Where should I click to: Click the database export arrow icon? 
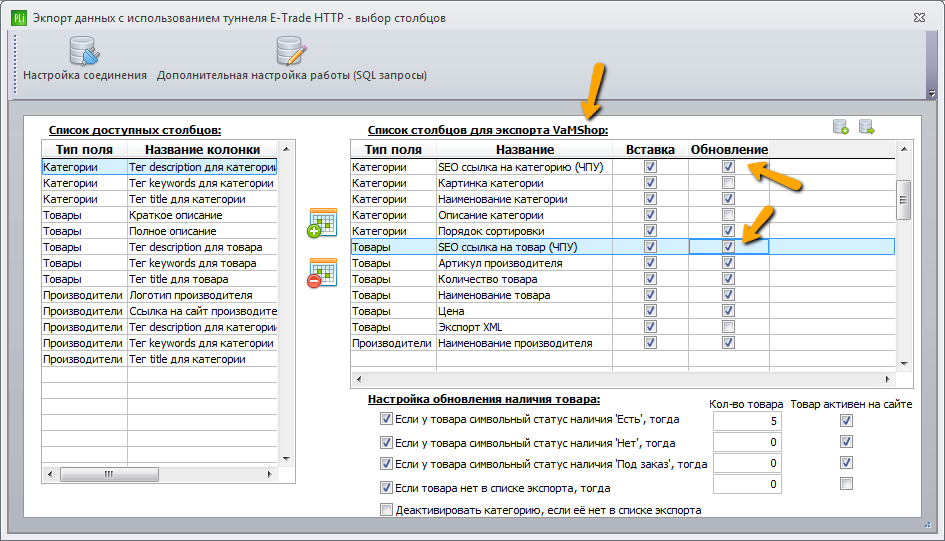click(867, 127)
